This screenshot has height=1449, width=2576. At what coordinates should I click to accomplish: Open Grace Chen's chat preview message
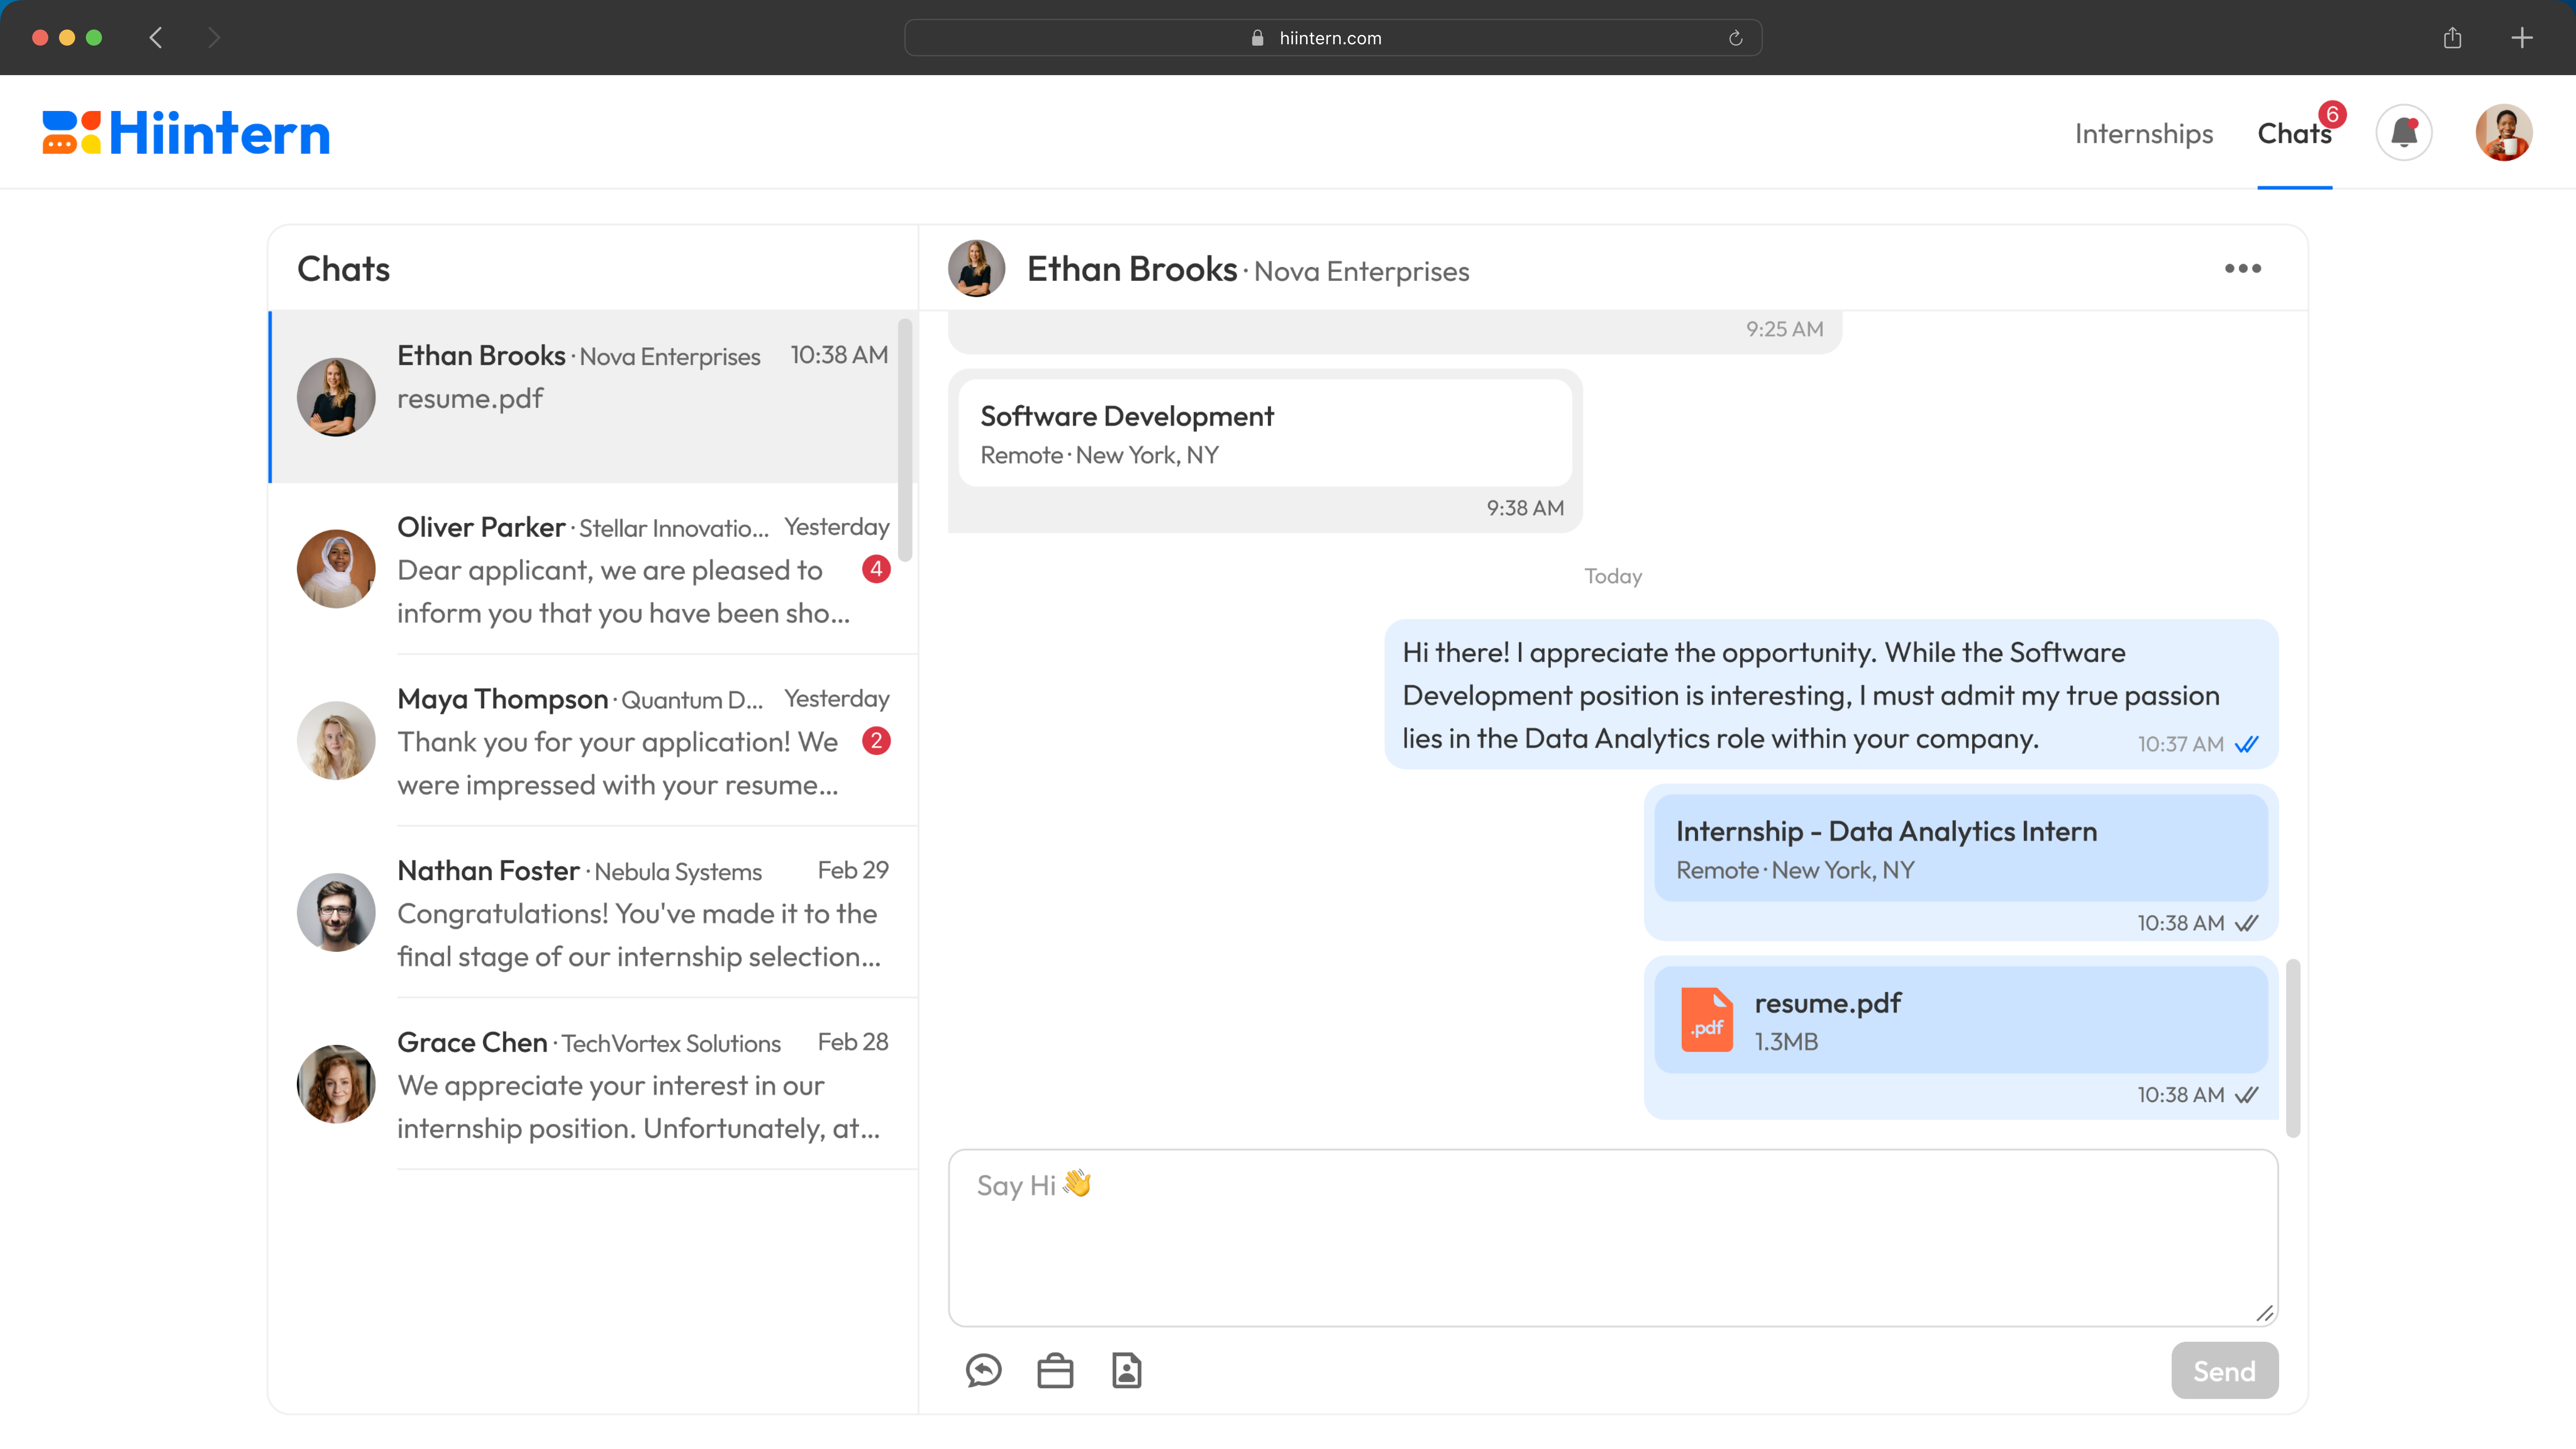point(639,1107)
